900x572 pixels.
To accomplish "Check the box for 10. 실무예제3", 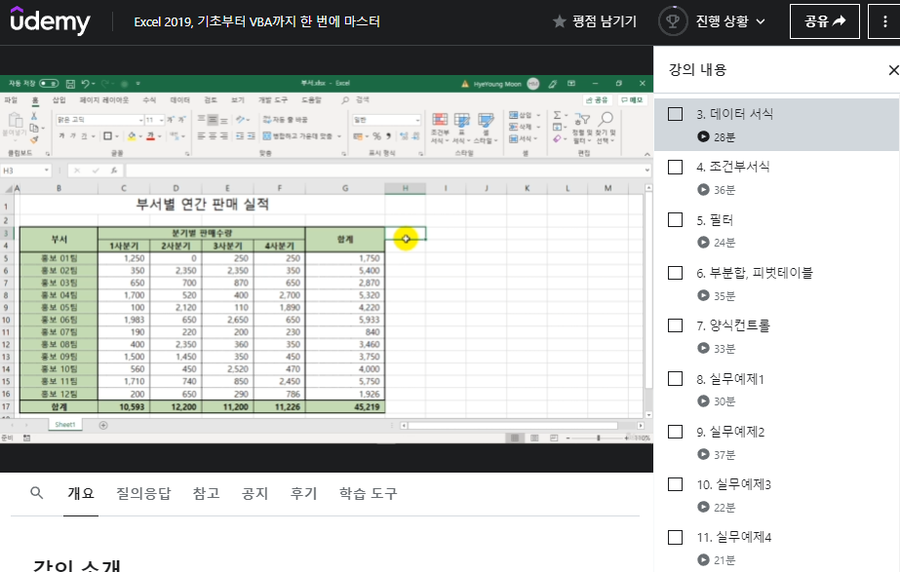I will tap(676, 484).
